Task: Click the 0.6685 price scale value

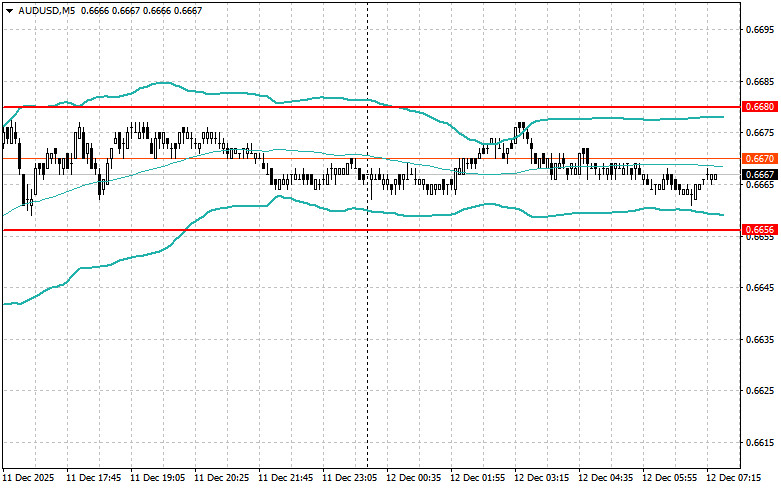Action: click(760, 81)
